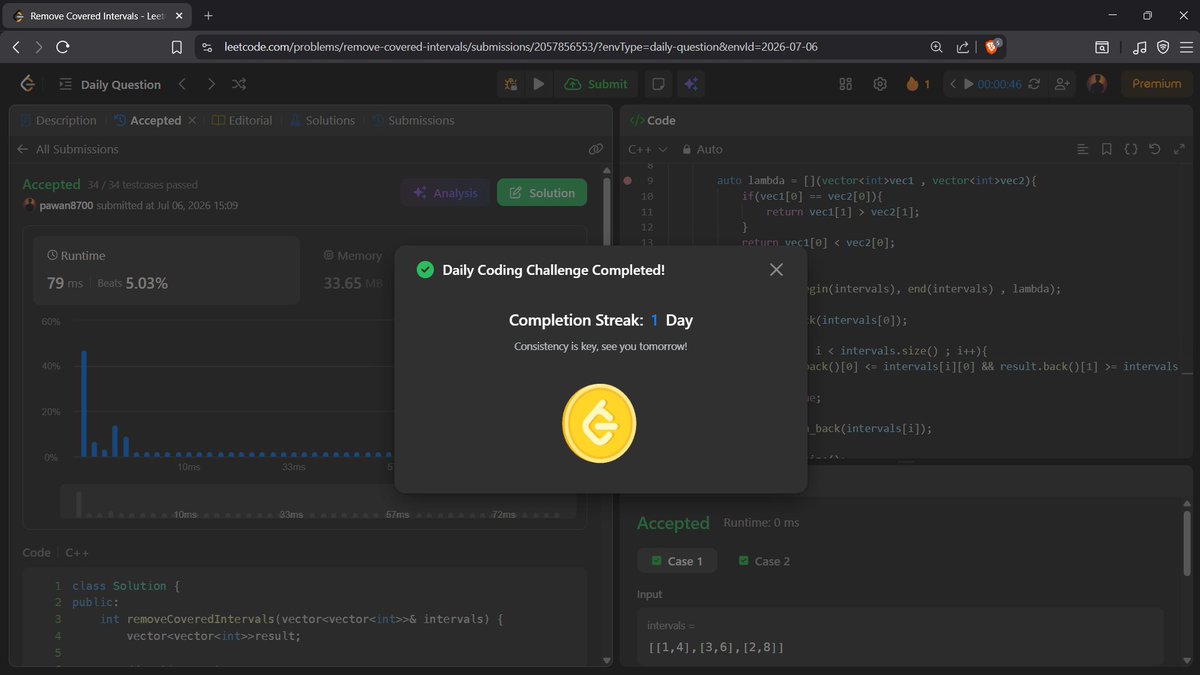Open the Submissions tab
This screenshot has width=1200, height=675.
[413, 120]
